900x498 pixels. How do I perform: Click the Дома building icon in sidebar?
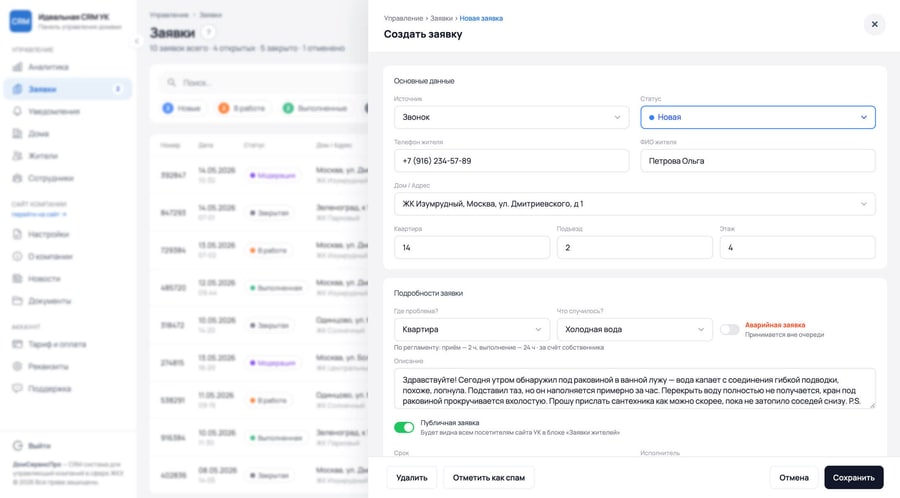point(18,134)
